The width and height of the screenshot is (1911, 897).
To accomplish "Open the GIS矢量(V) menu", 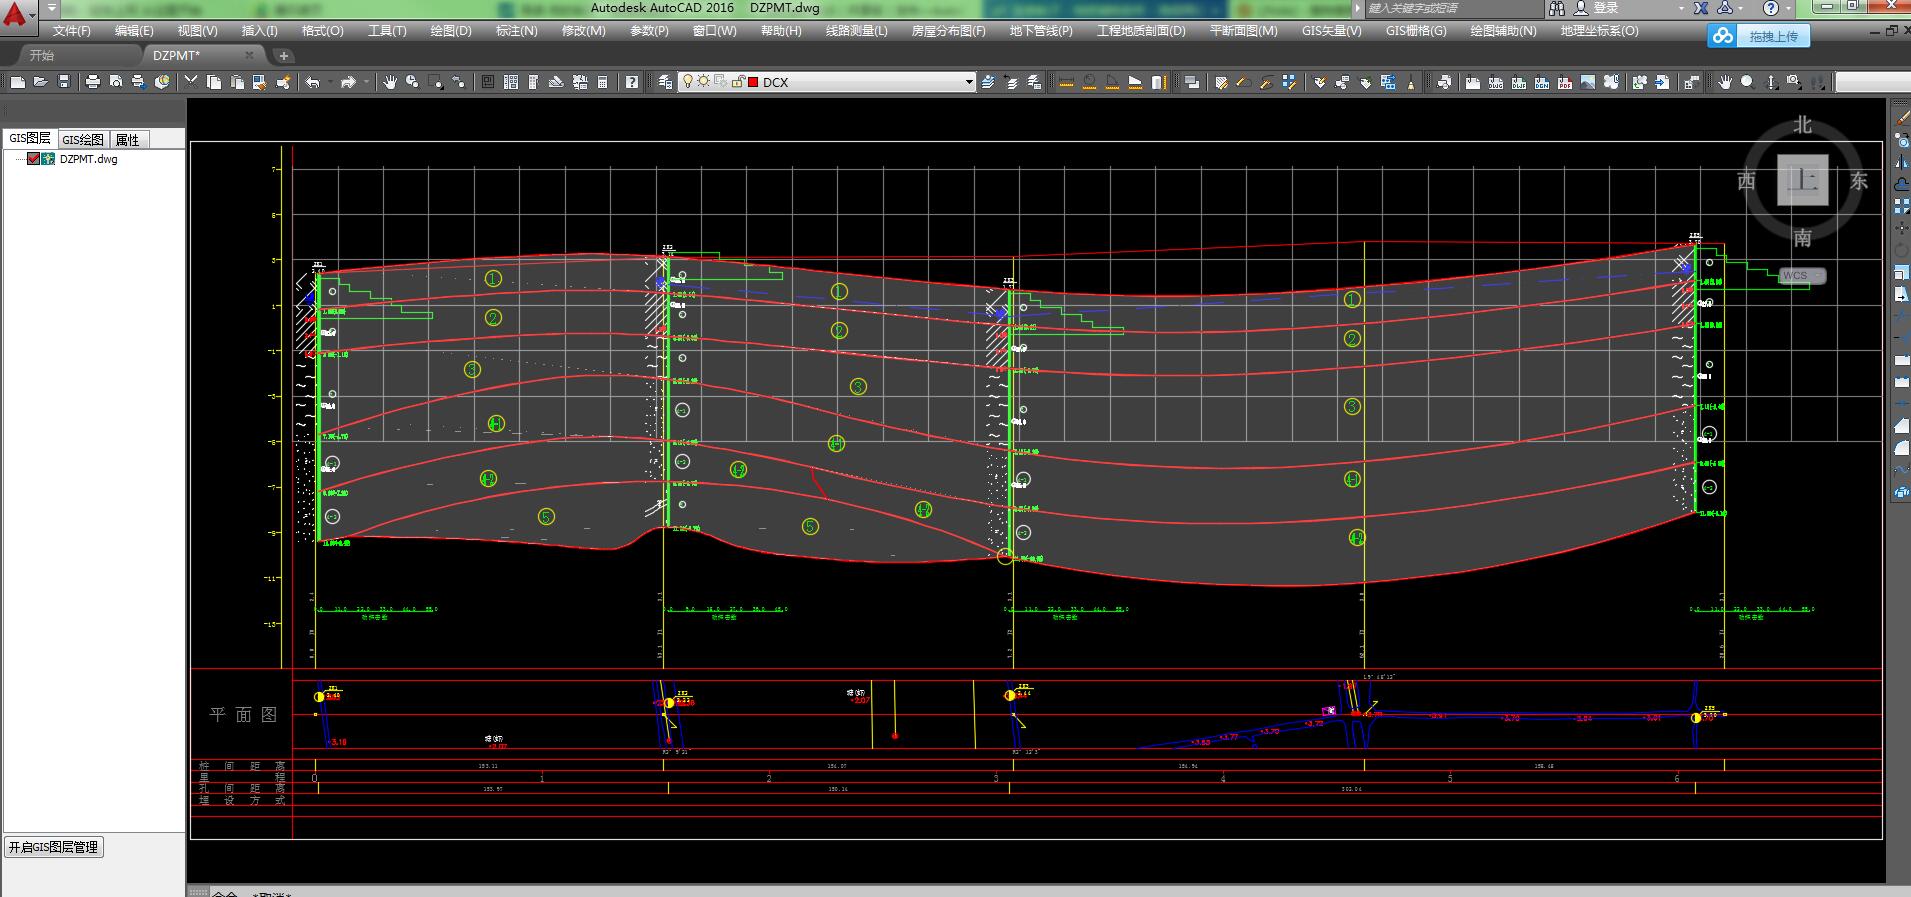I will (x=1331, y=31).
